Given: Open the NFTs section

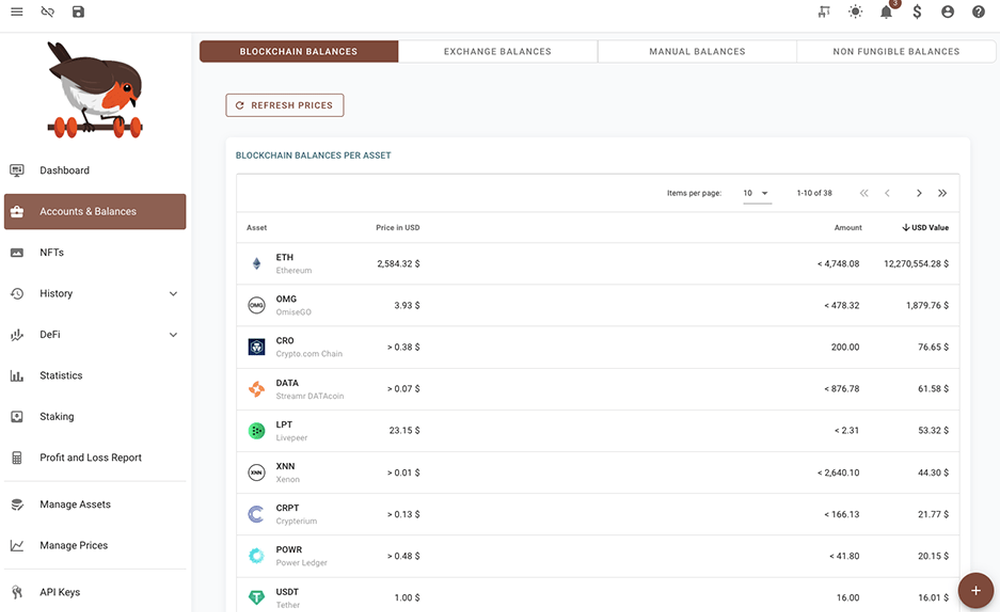Looking at the screenshot, I should [x=95, y=252].
